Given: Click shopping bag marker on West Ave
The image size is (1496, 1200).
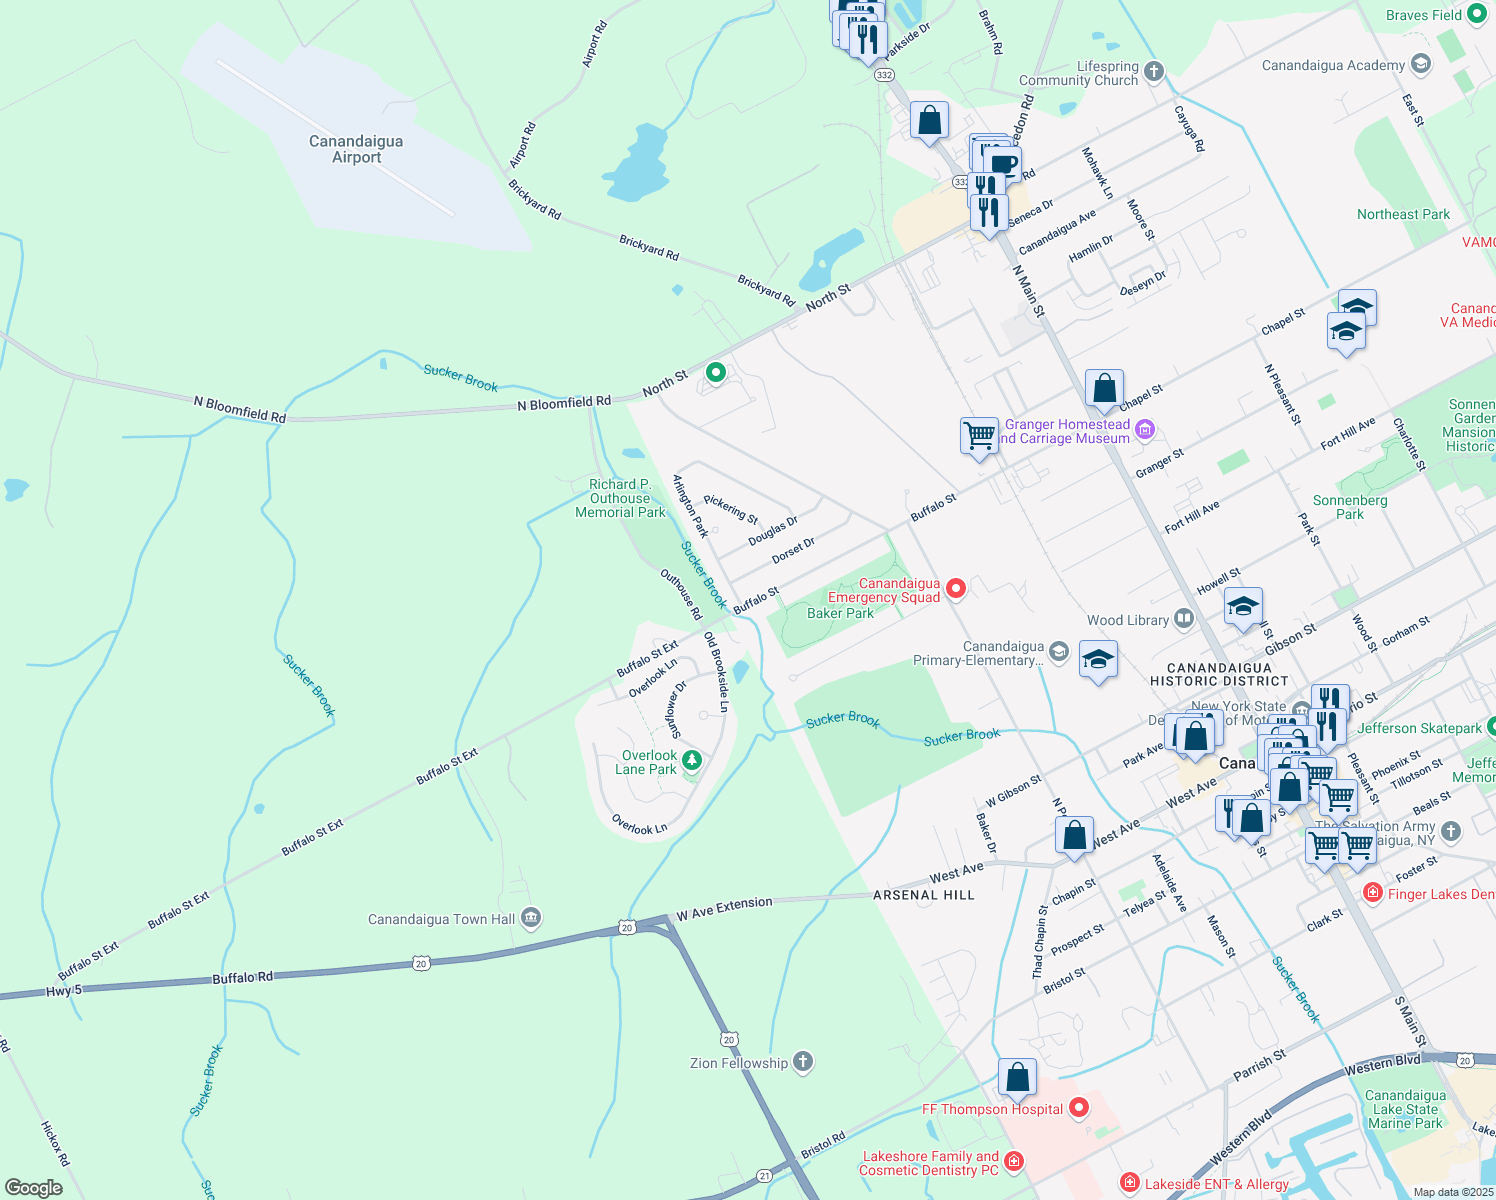Looking at the screenshot, I should [1074, 836].
